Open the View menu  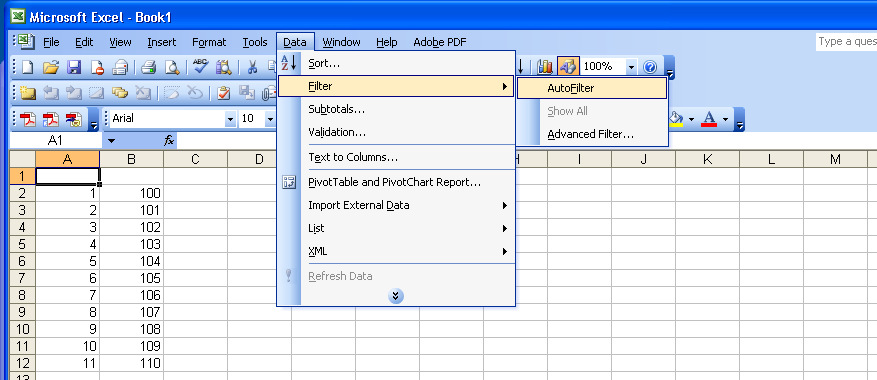coord(120,42)
